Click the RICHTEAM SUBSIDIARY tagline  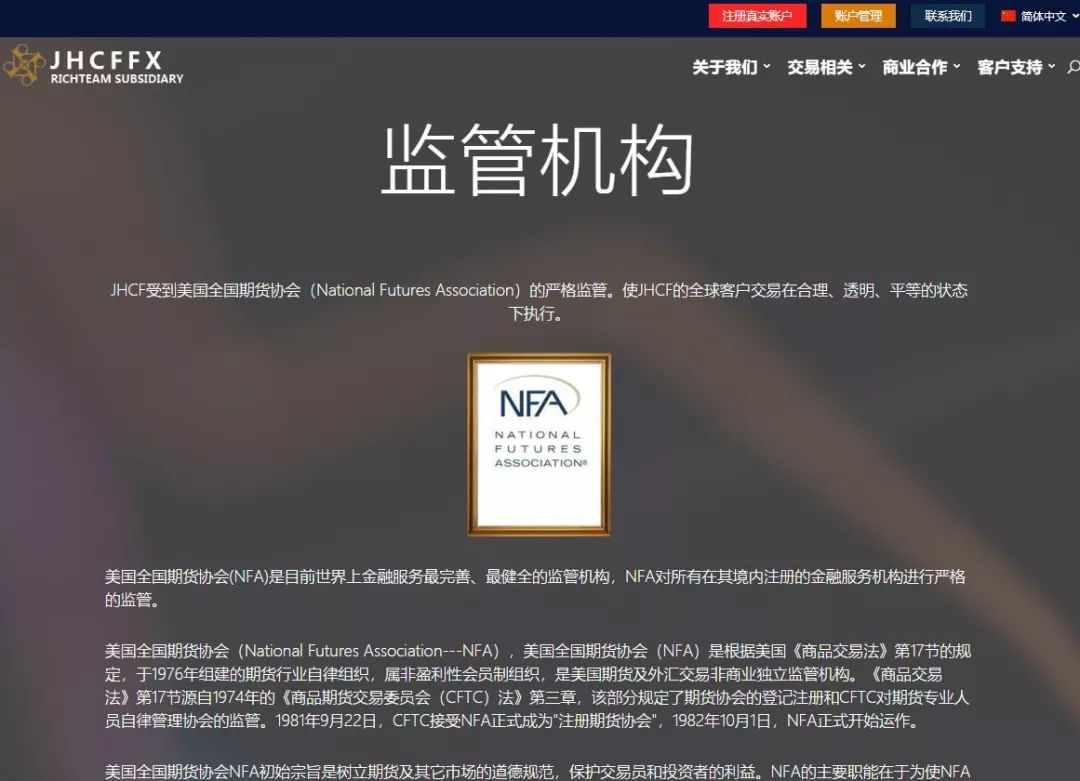(x=117, y=79)
